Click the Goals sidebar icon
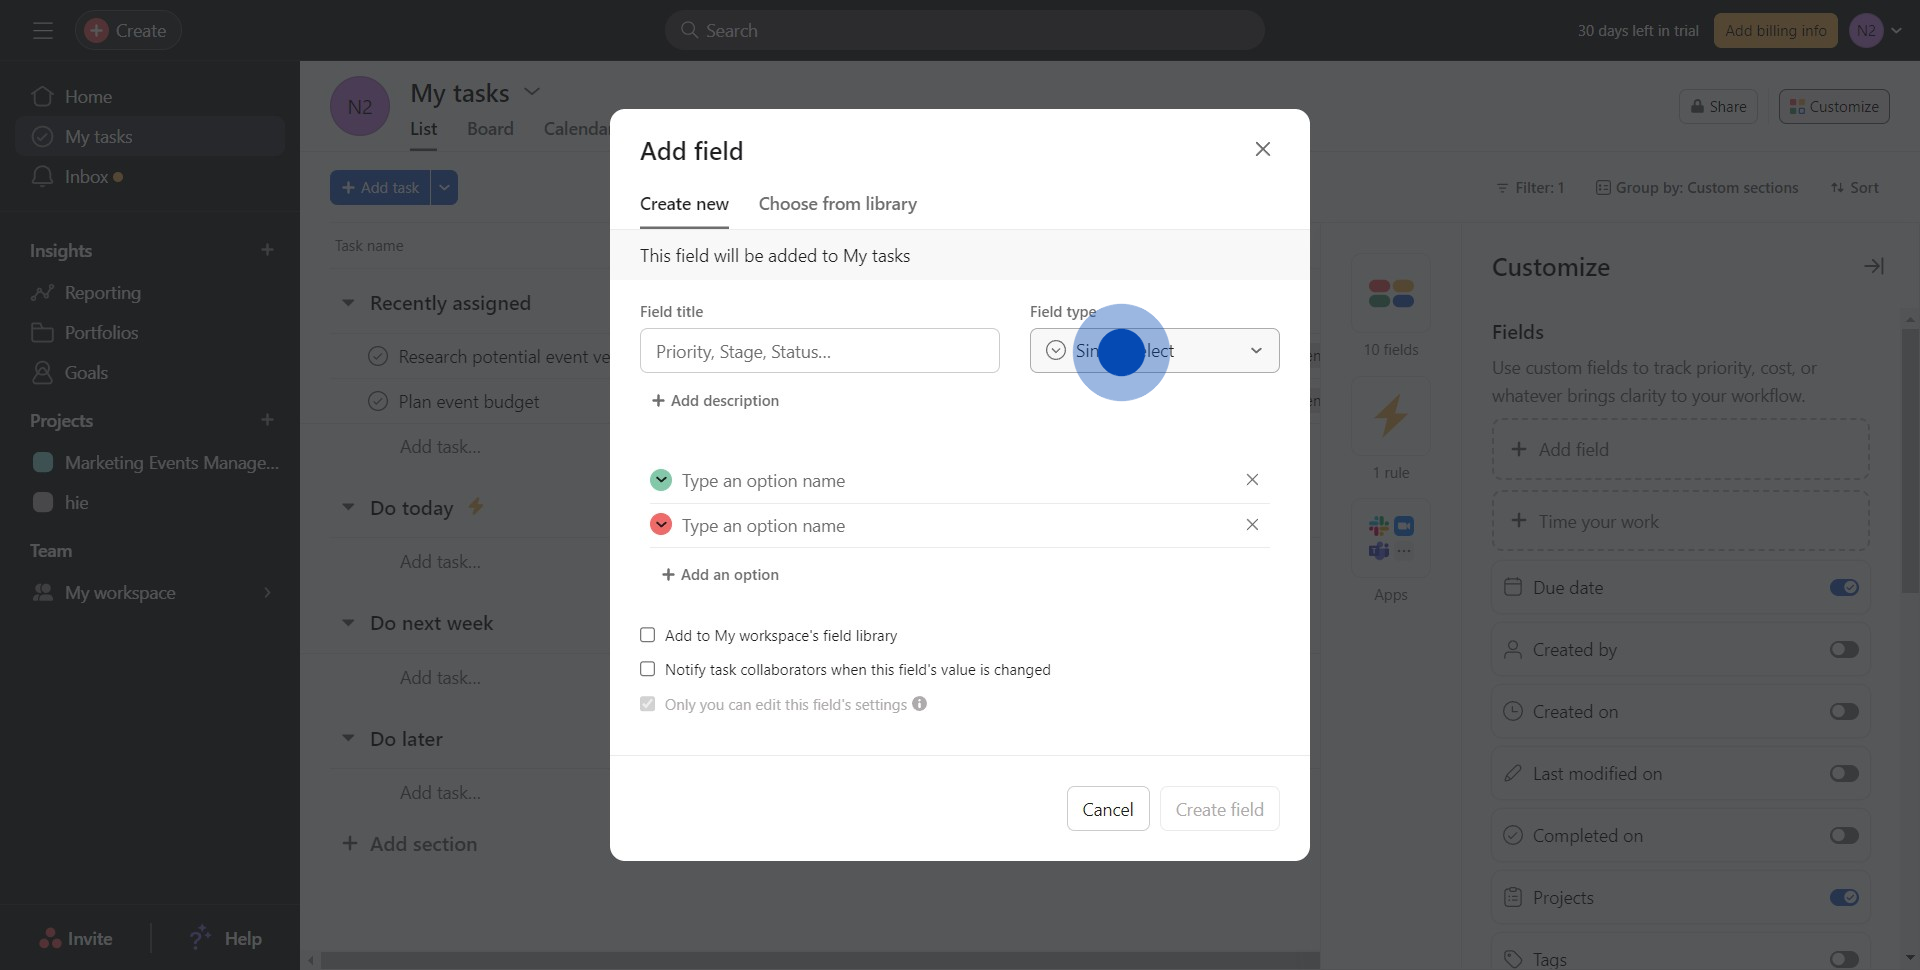 pyautogui.click(x=42, y=373)
